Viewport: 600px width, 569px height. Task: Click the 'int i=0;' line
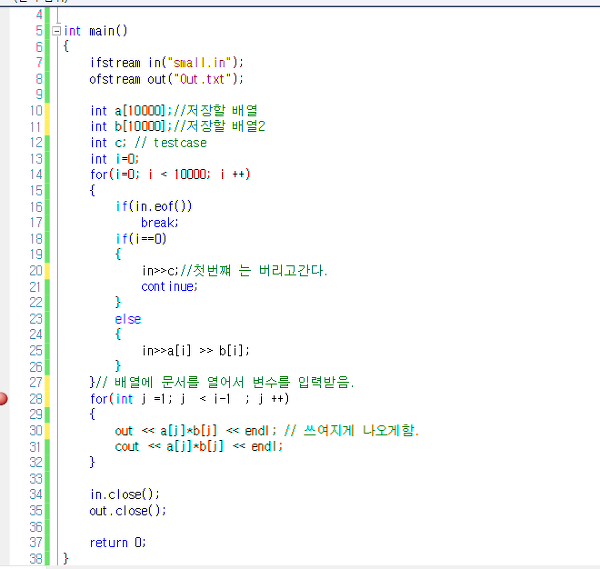pyautogui.click(x=114, y=159)
